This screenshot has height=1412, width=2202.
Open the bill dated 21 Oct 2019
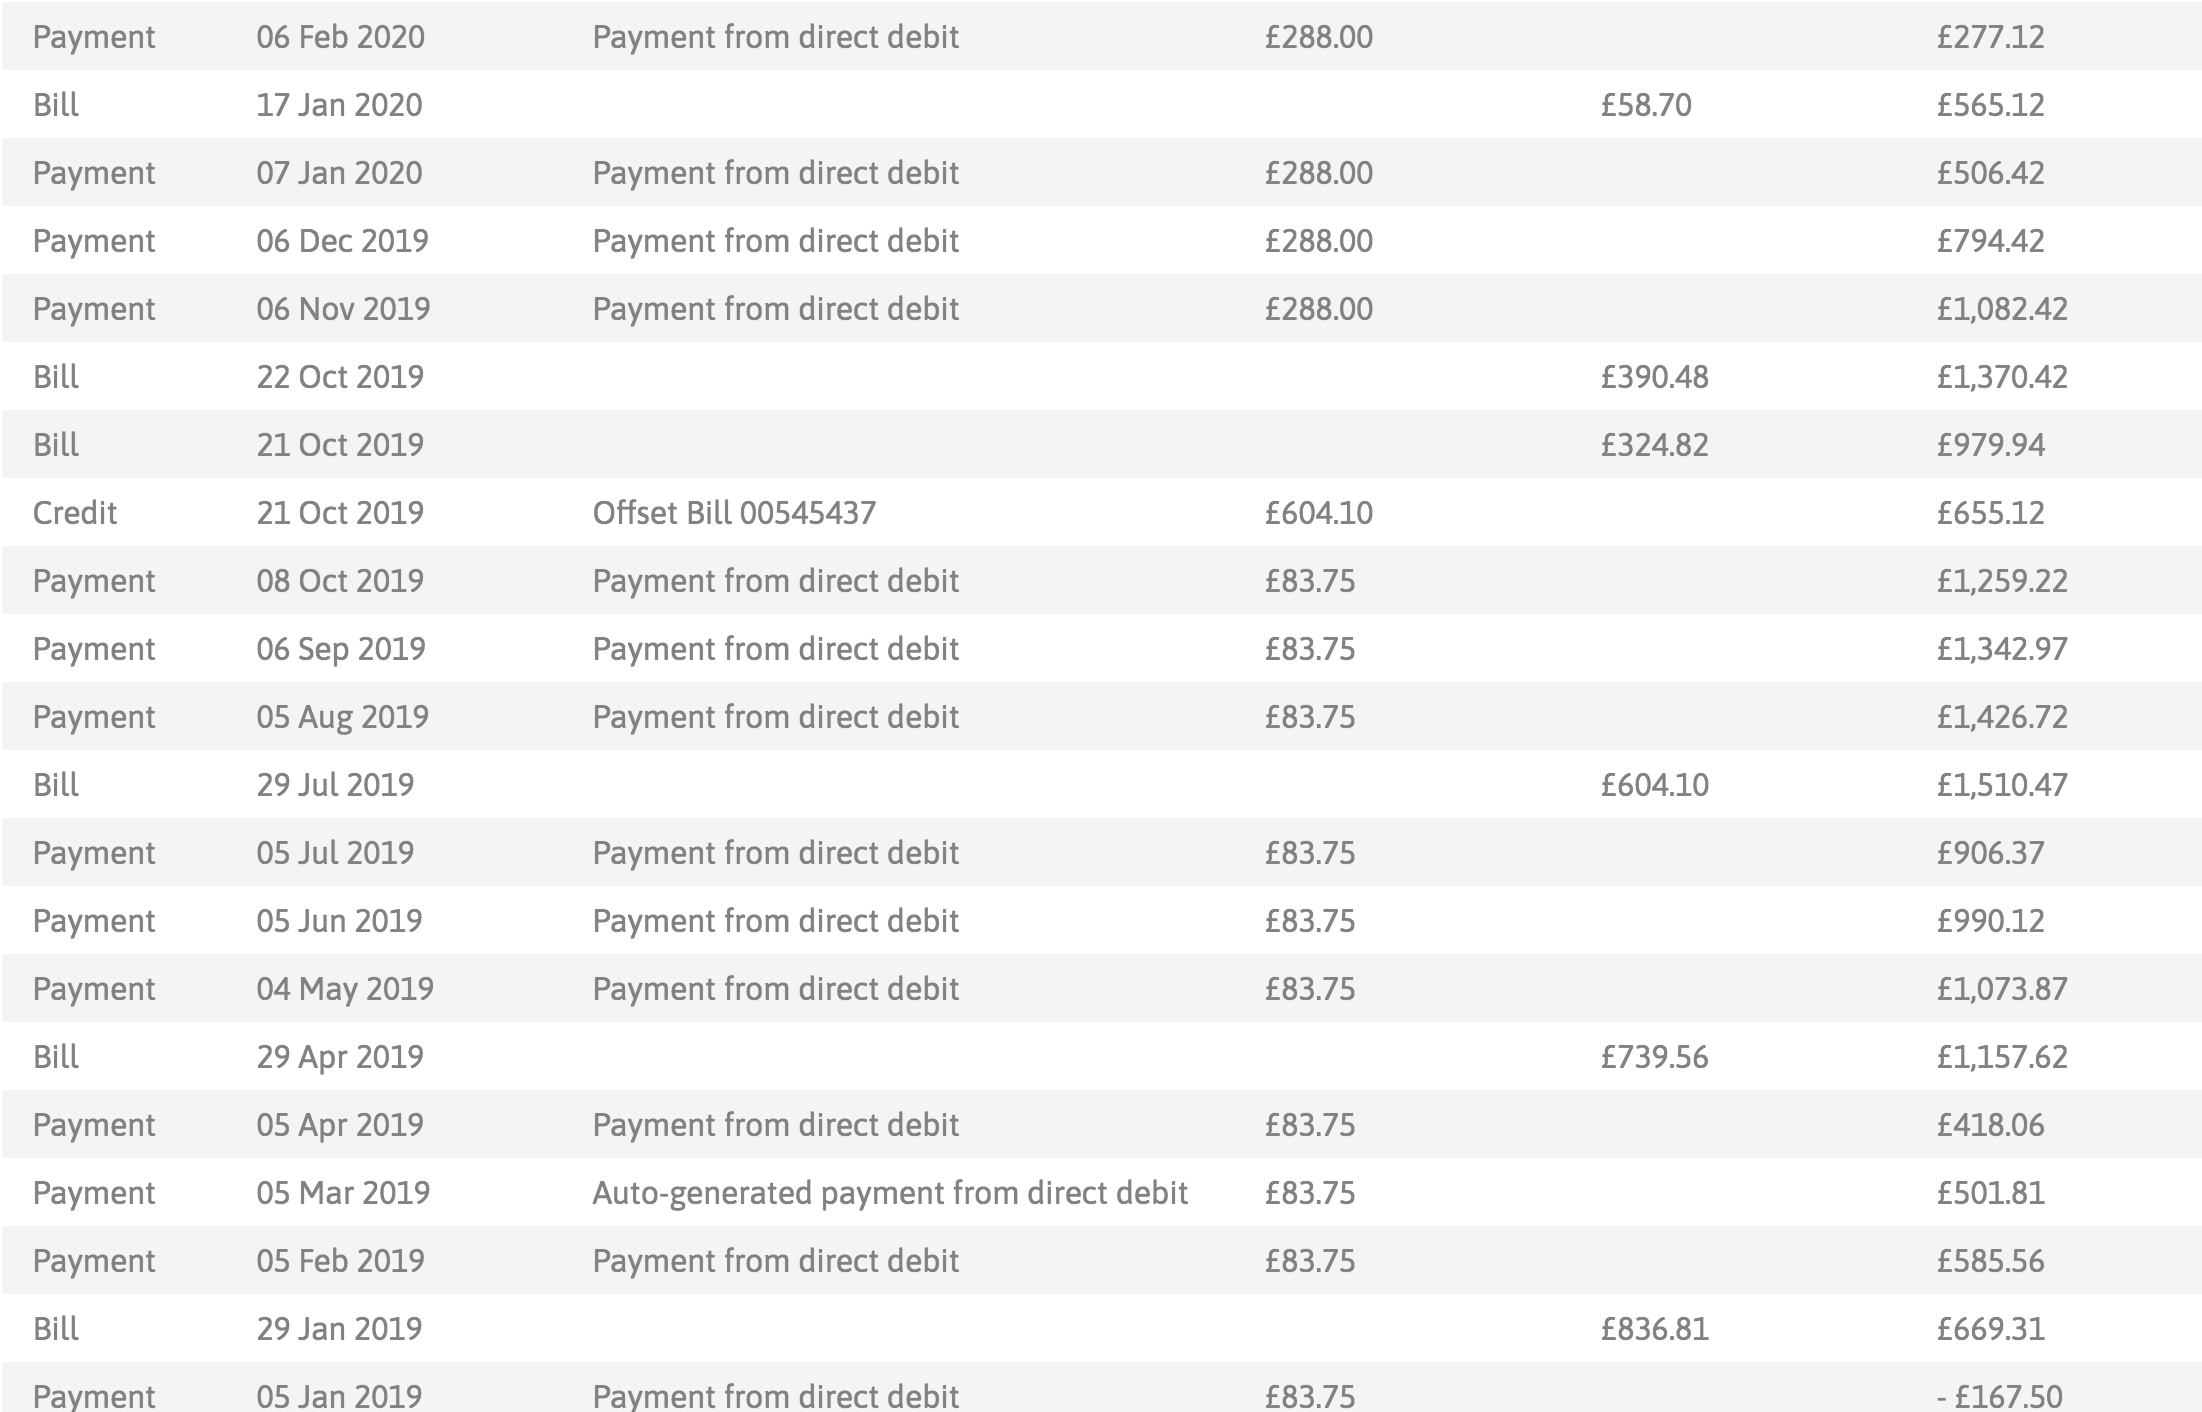(x=1101, y=444)
